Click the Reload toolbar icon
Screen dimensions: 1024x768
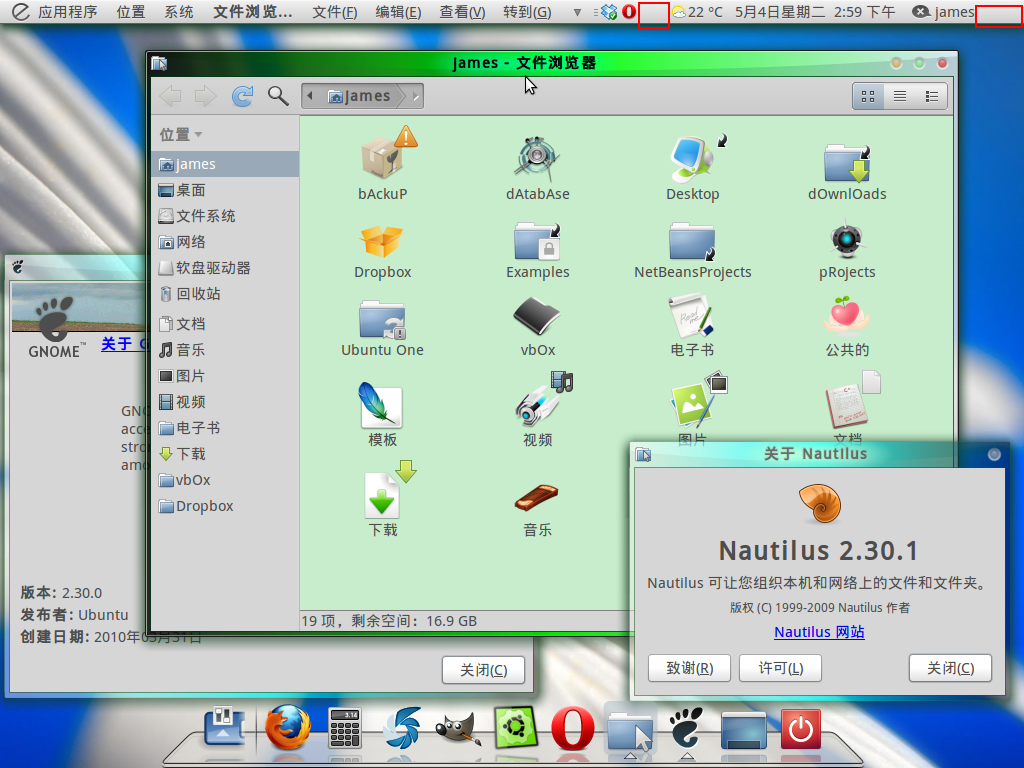coord(242,96)
